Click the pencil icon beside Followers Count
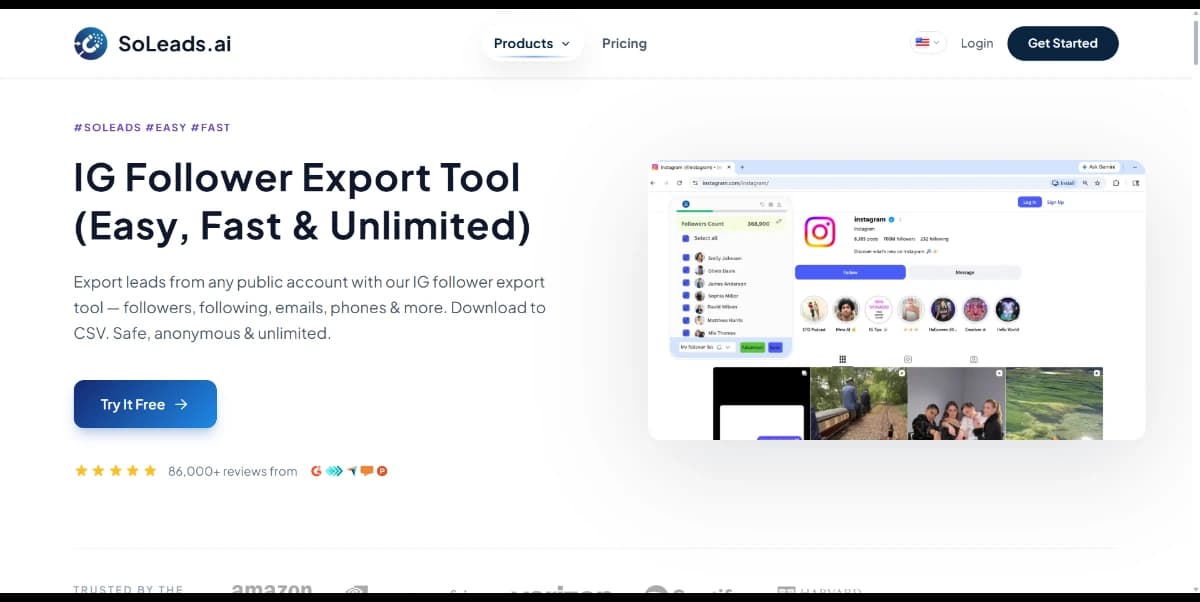This screenshot has height=602, width=1200. coord(779,221)
